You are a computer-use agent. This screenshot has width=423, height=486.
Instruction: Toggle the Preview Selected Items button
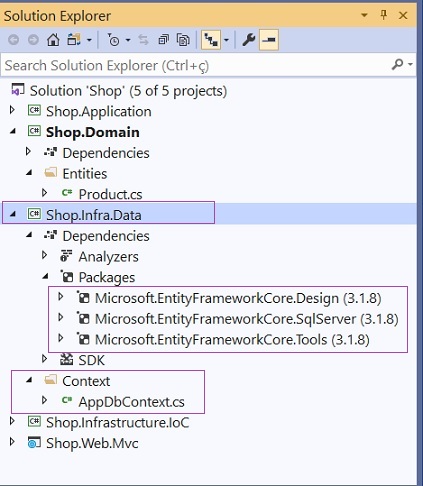click(269, 40)
